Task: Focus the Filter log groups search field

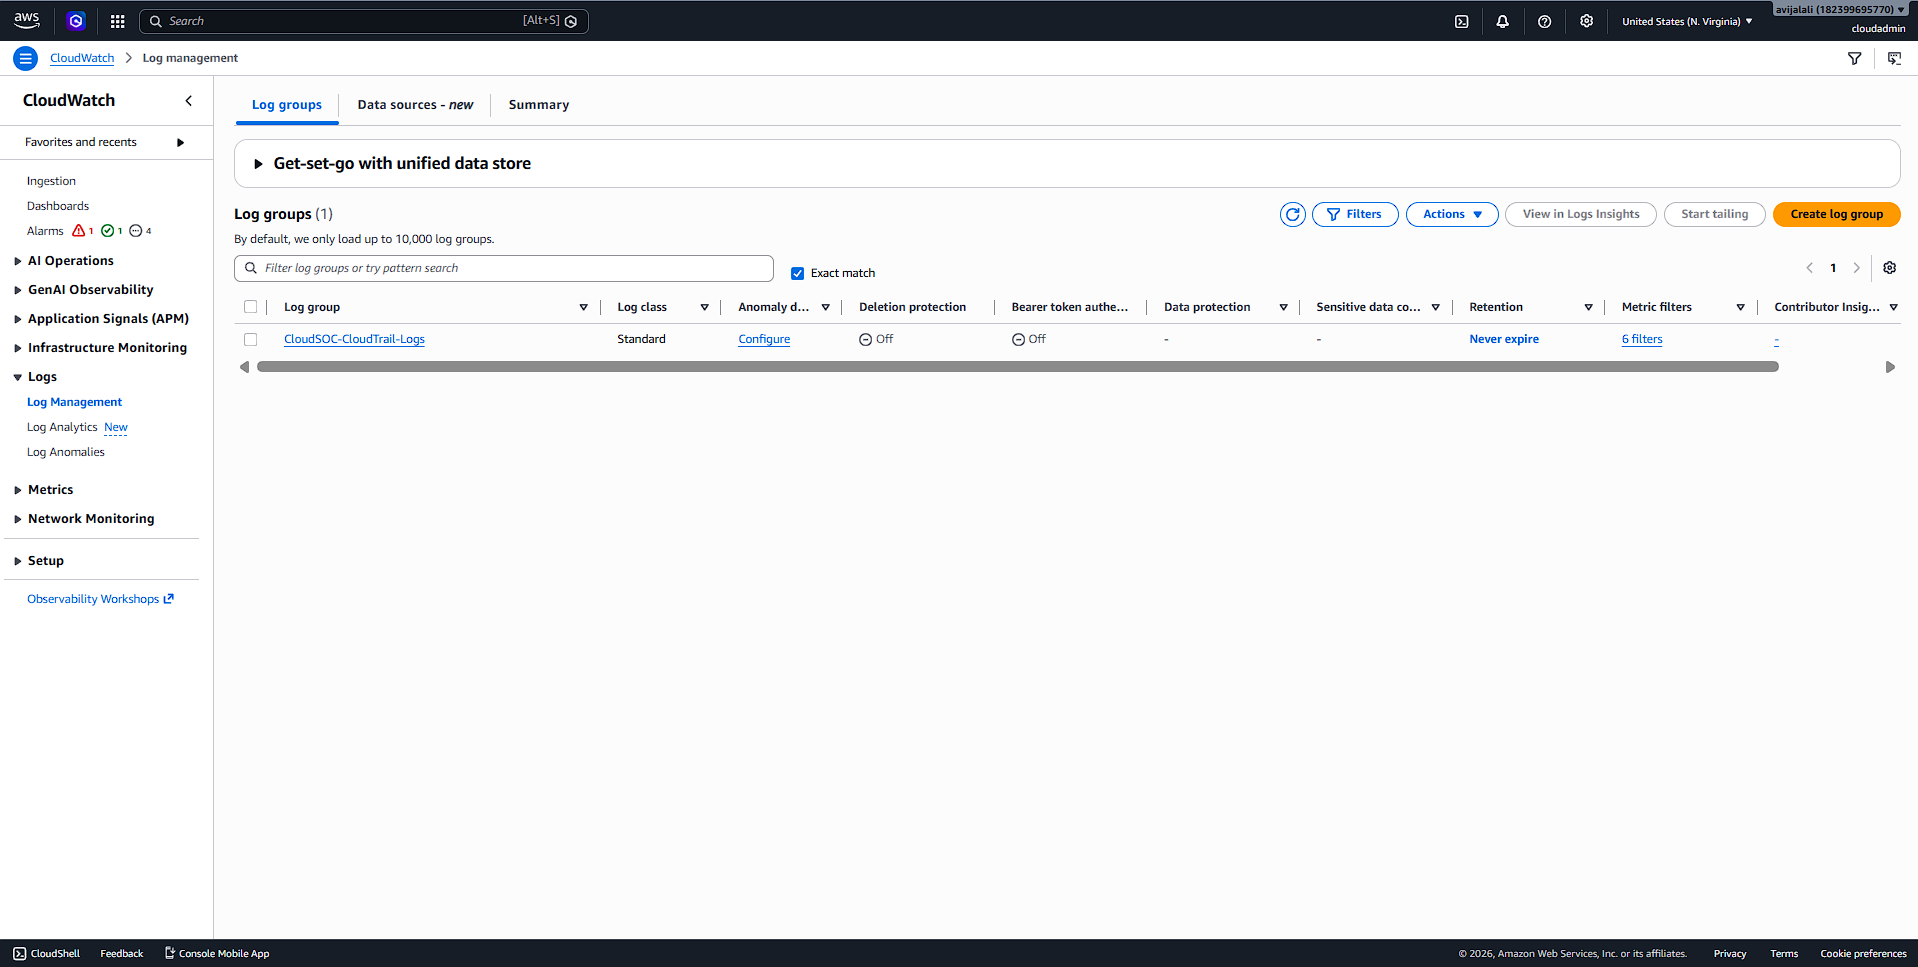Action: [x=504, y=268]
